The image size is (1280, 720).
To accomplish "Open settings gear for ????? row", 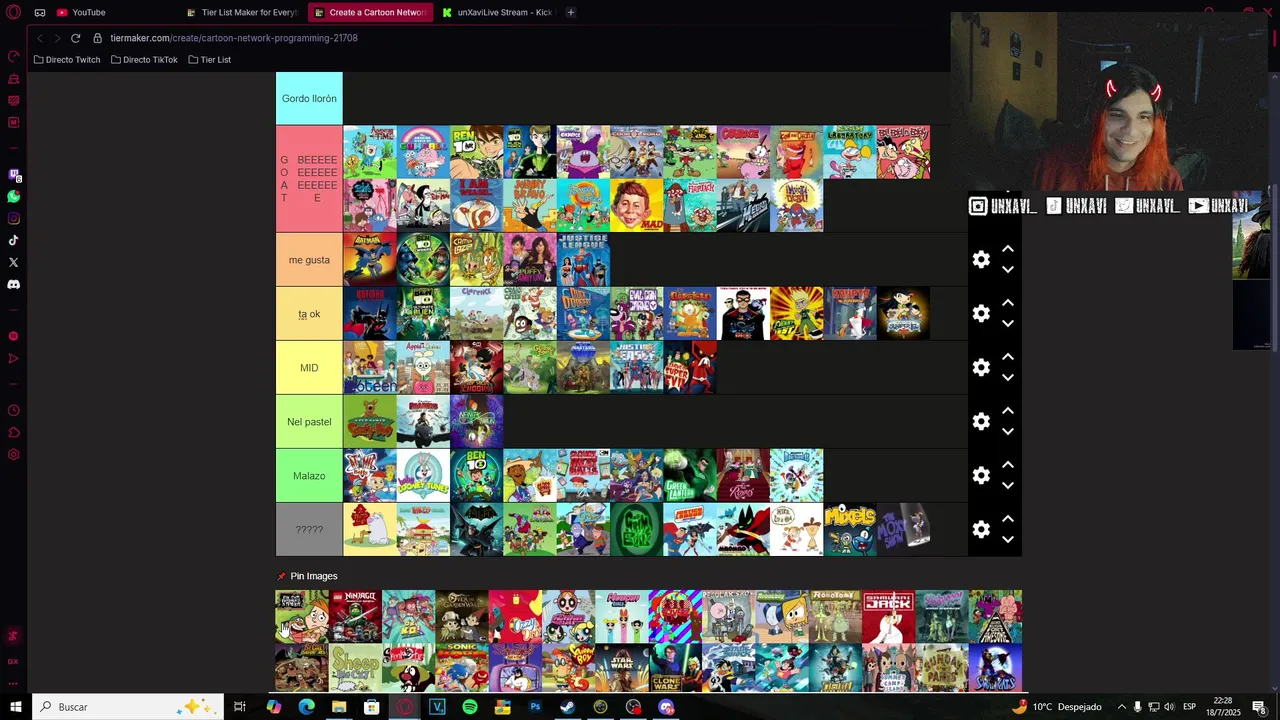I will 981,530.
